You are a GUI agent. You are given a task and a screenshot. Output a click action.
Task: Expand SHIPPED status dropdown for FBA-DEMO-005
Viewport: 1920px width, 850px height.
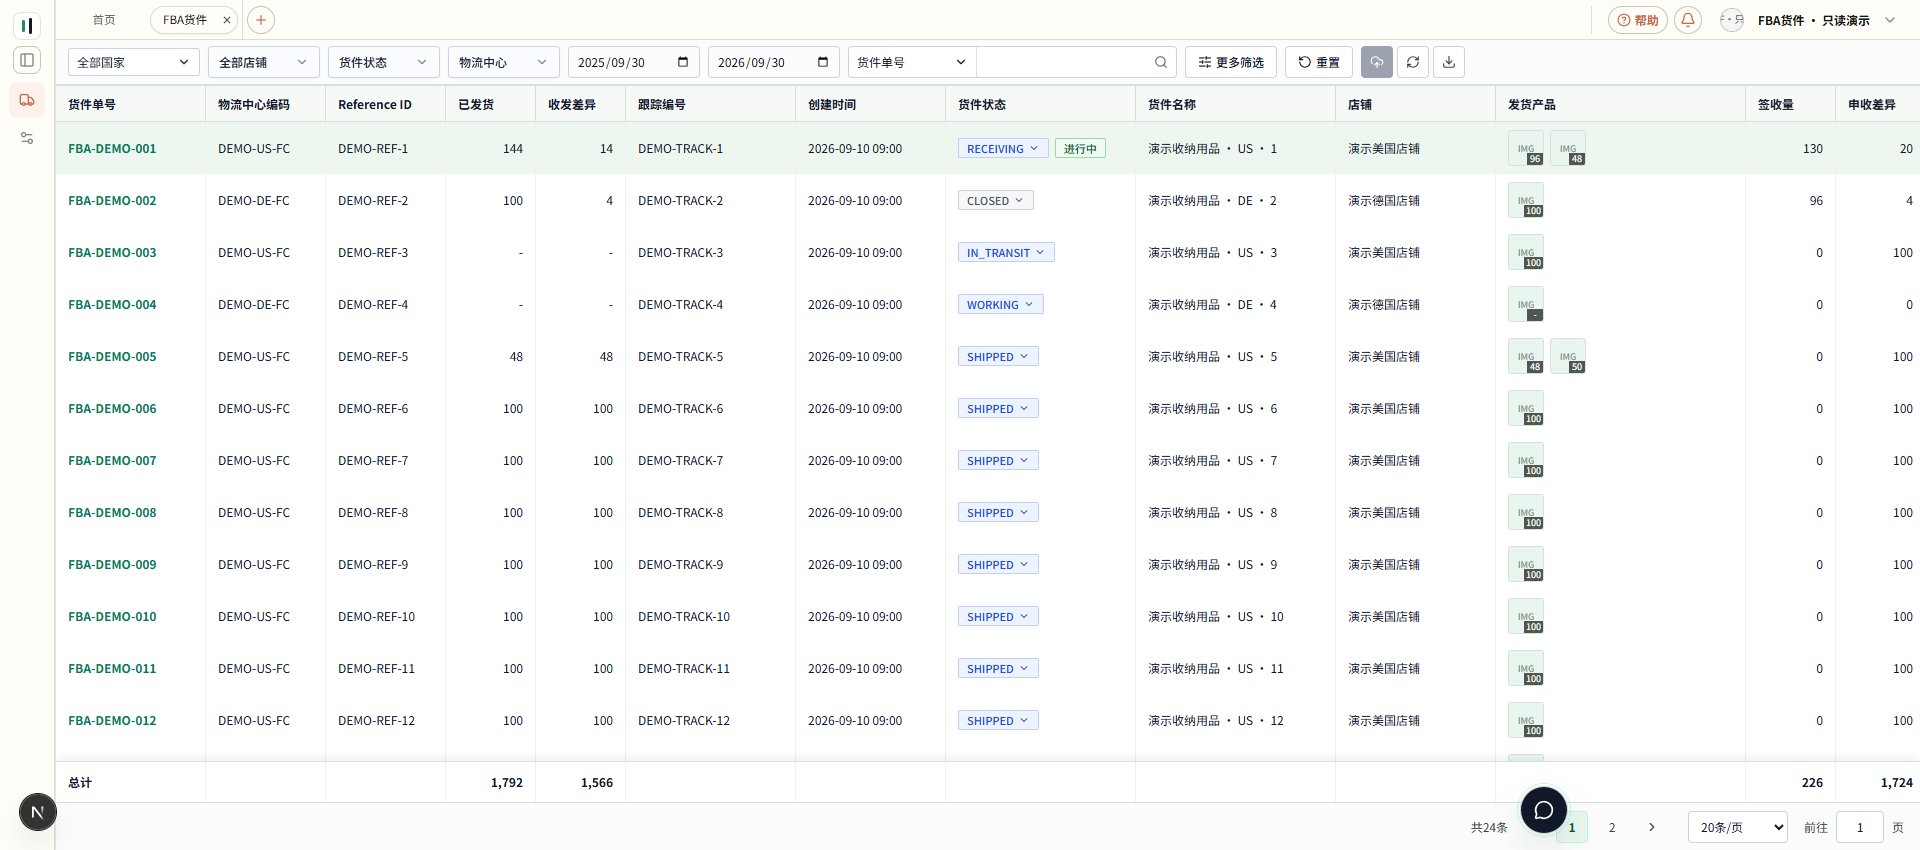tap(998, 356)
